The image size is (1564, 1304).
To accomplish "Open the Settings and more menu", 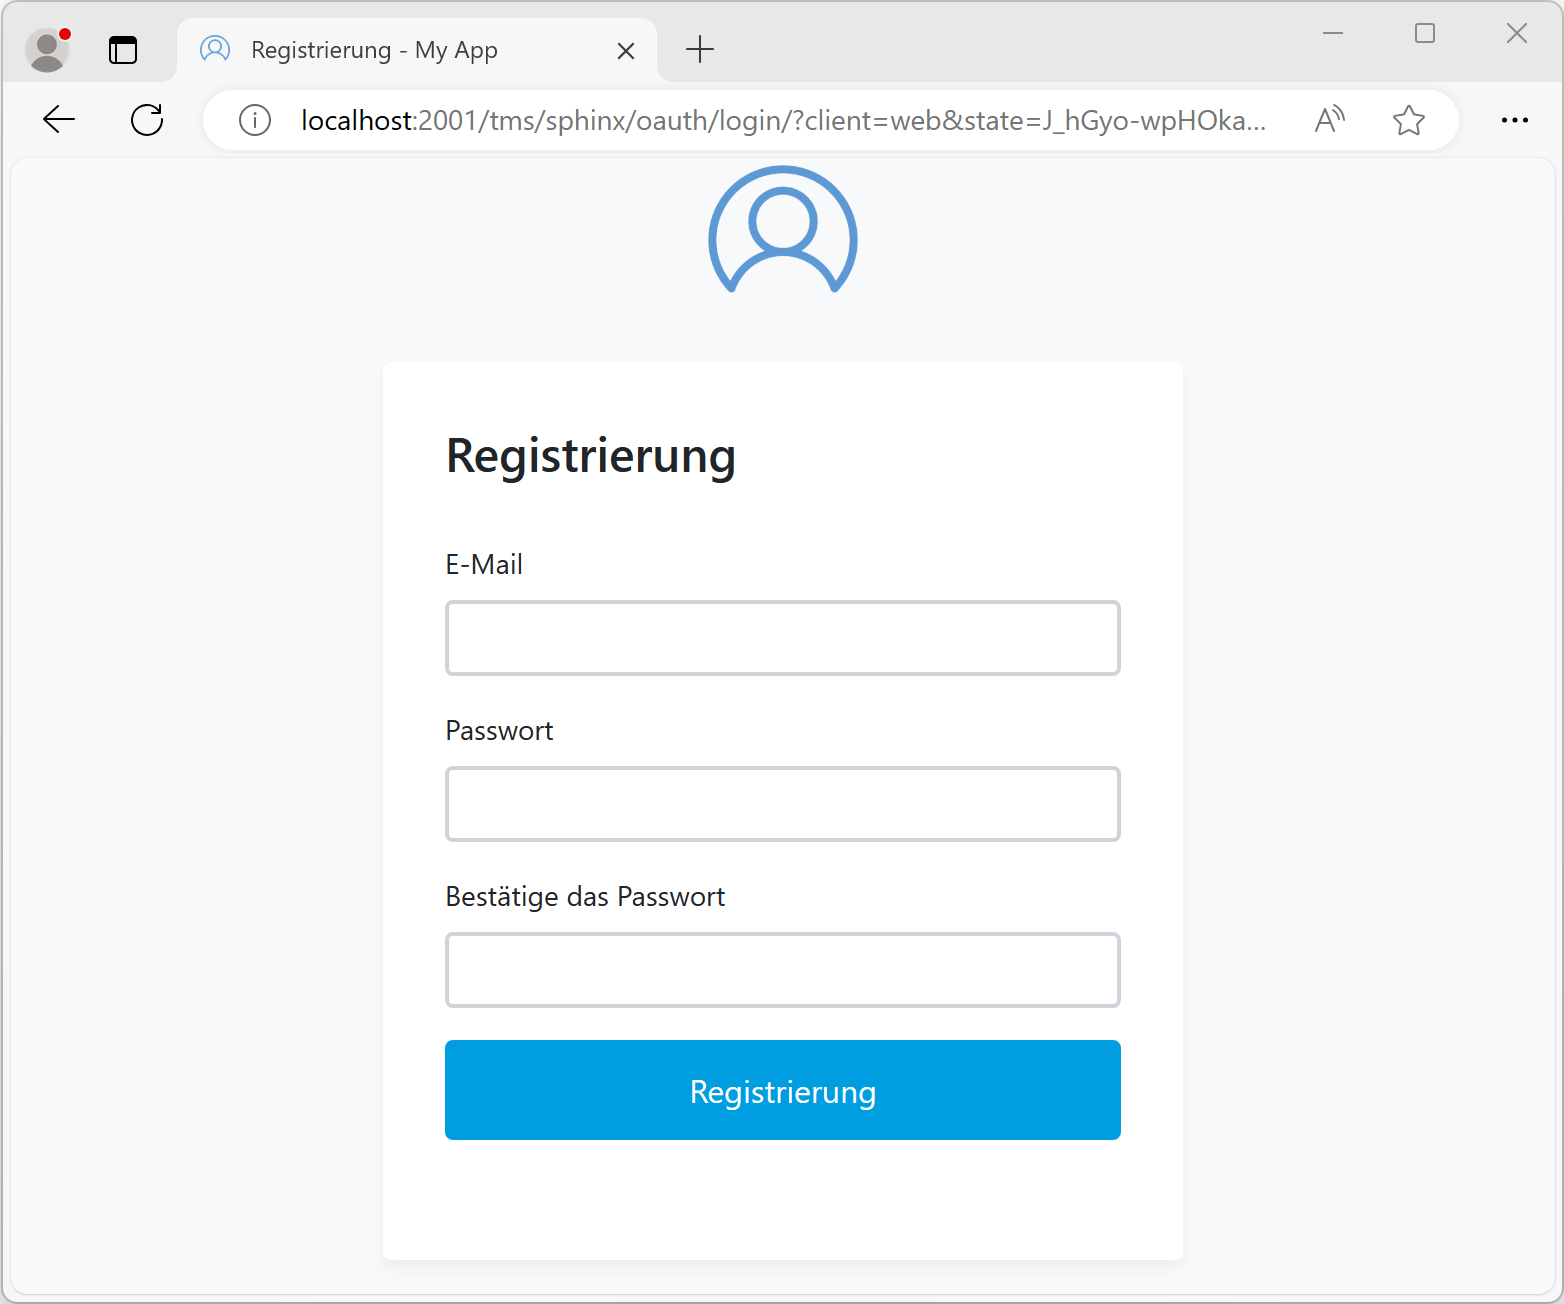I will (x=1515, y=120).
